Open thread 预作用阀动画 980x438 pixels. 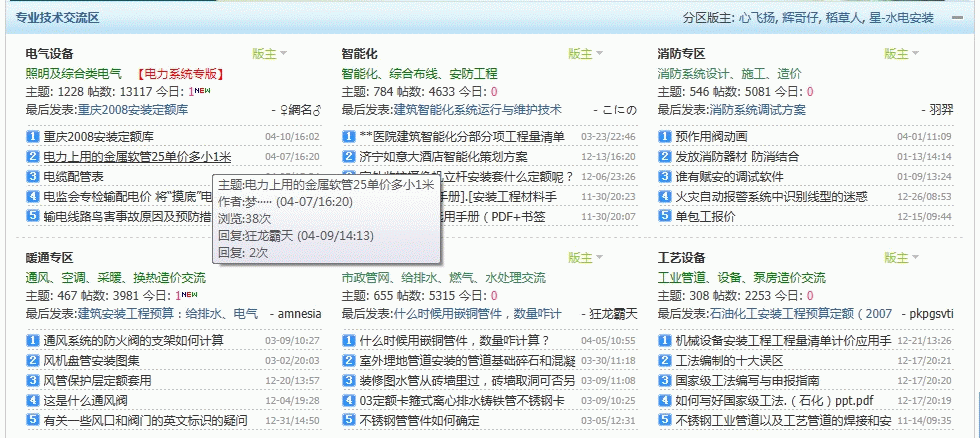pos(711,137)
